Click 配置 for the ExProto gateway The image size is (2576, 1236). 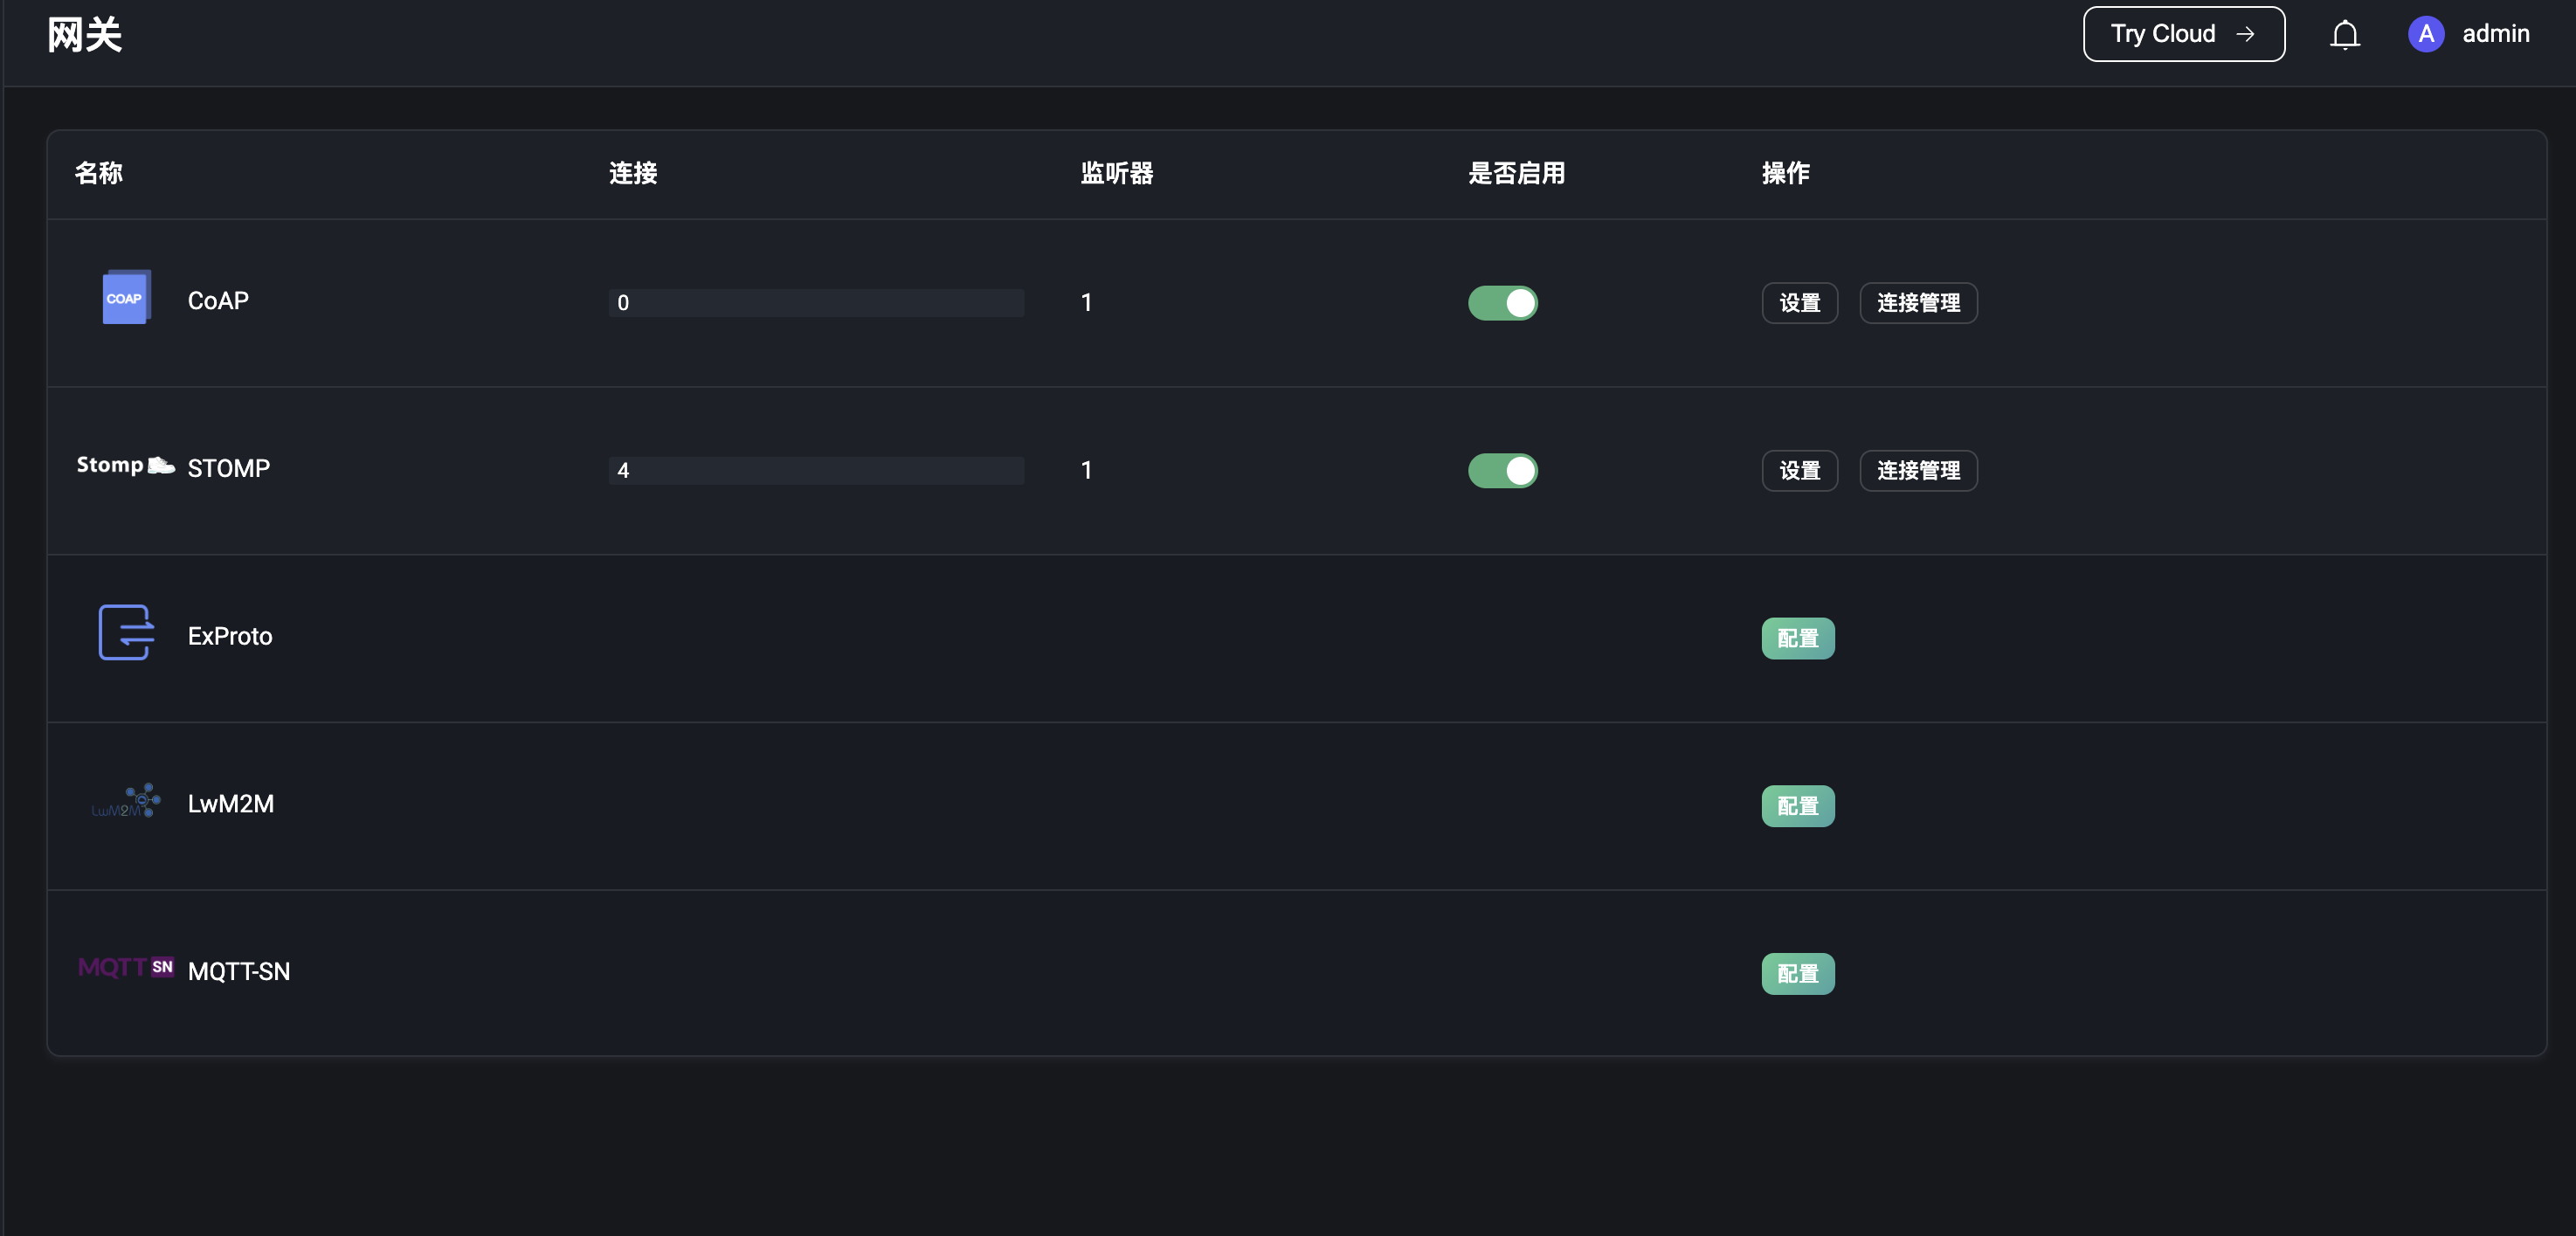pyautogui.click(x=1798, y=638)
